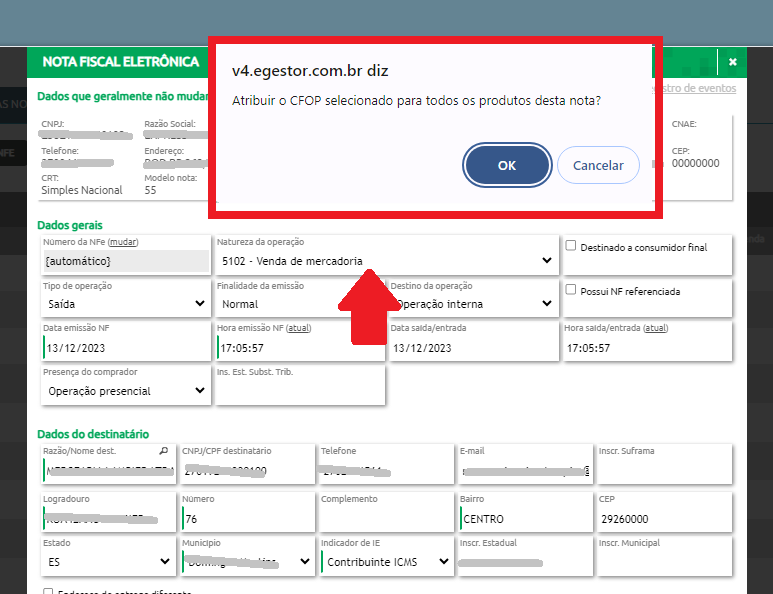The width and height of the screenshot is (773, 594).
Task: Click the emitente CEP value 00000000
Action: pyautogui.click(x=696, y=163)
